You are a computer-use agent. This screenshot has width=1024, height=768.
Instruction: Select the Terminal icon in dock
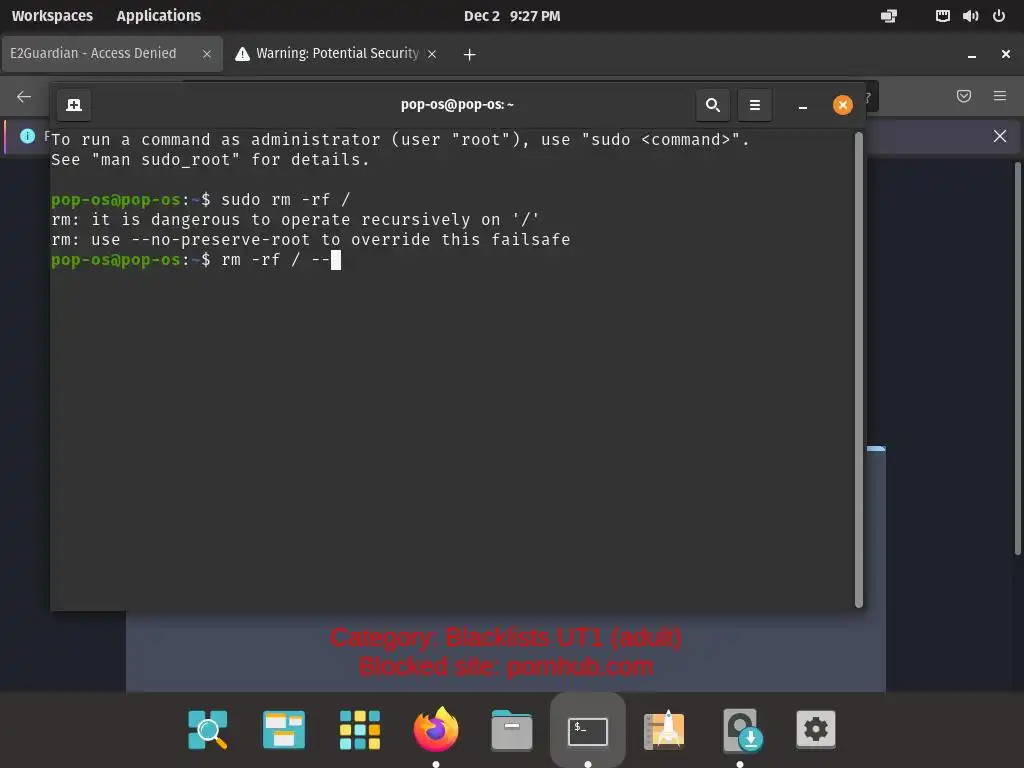(x=588, y=730)
